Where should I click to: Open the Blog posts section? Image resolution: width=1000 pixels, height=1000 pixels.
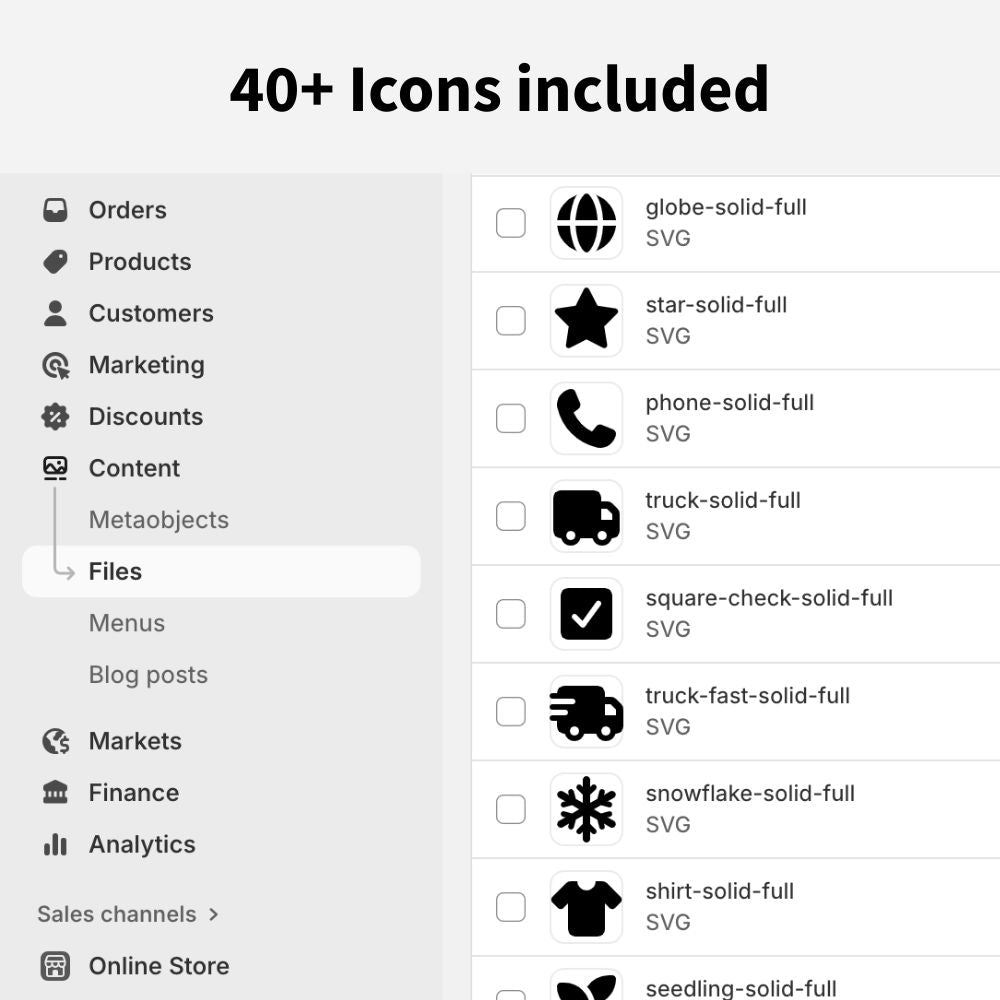tap(148, 675)
